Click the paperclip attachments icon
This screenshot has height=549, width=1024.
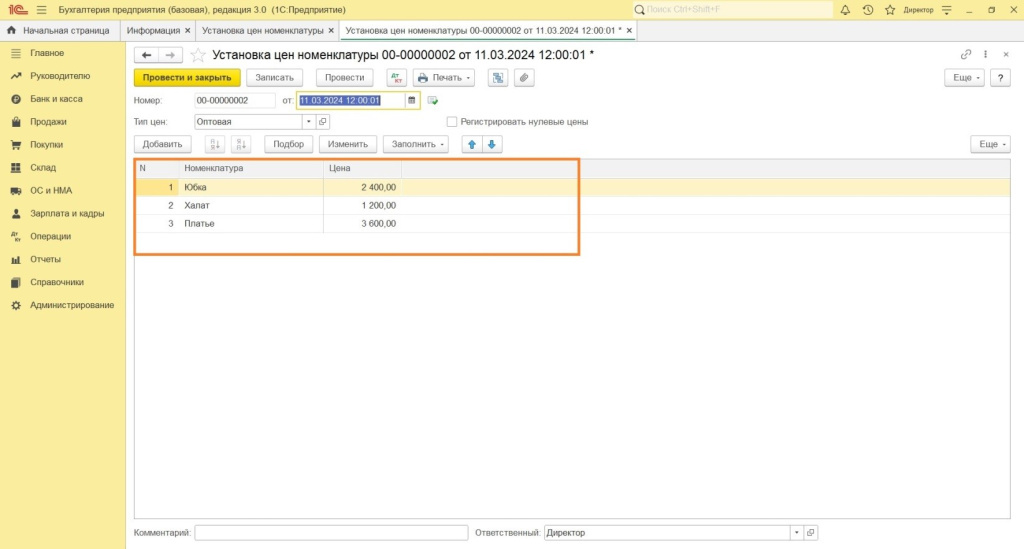(x=521, y=78)
